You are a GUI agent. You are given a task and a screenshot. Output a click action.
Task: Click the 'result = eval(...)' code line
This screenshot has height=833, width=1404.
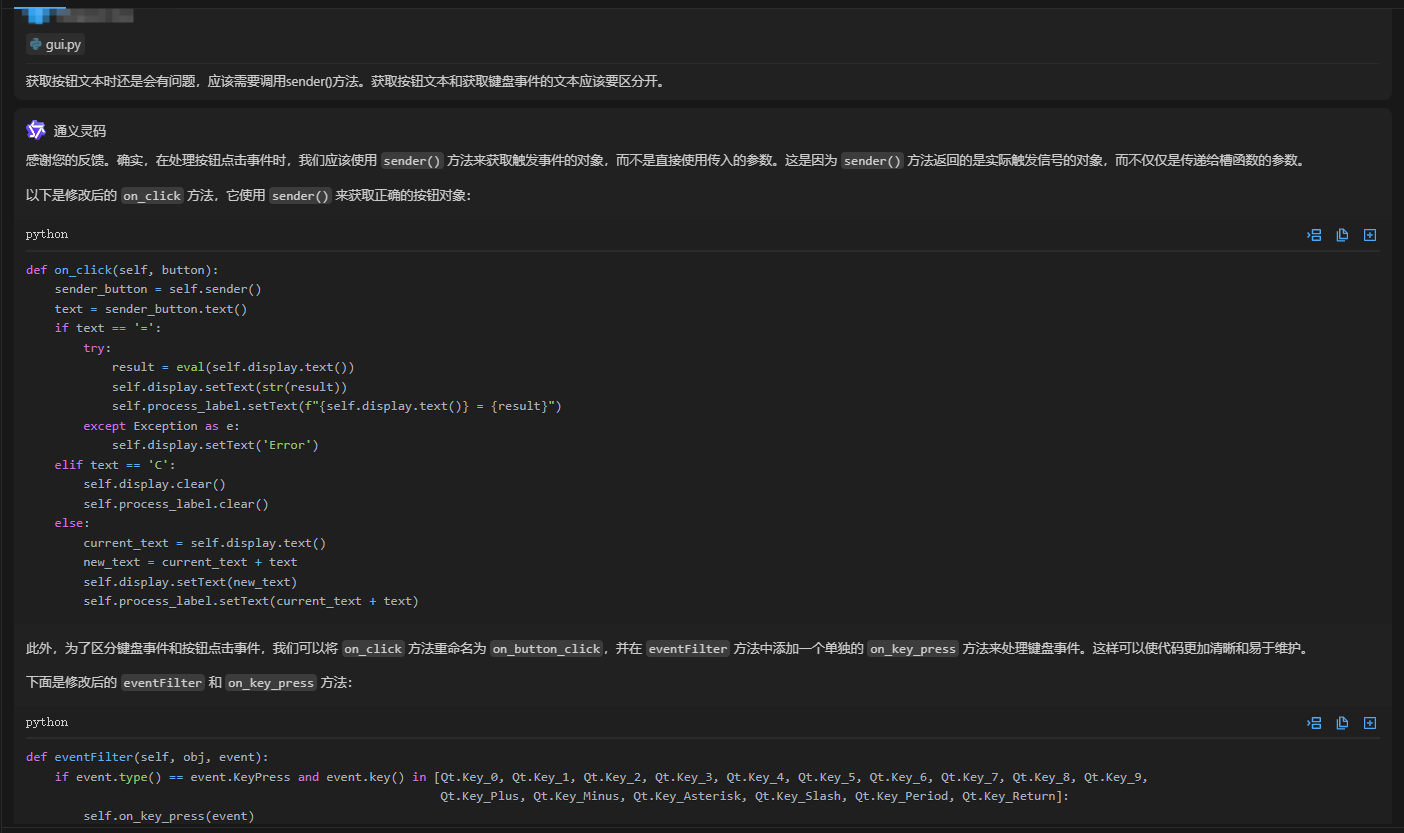pyautogui.click(x=233, y=367)
